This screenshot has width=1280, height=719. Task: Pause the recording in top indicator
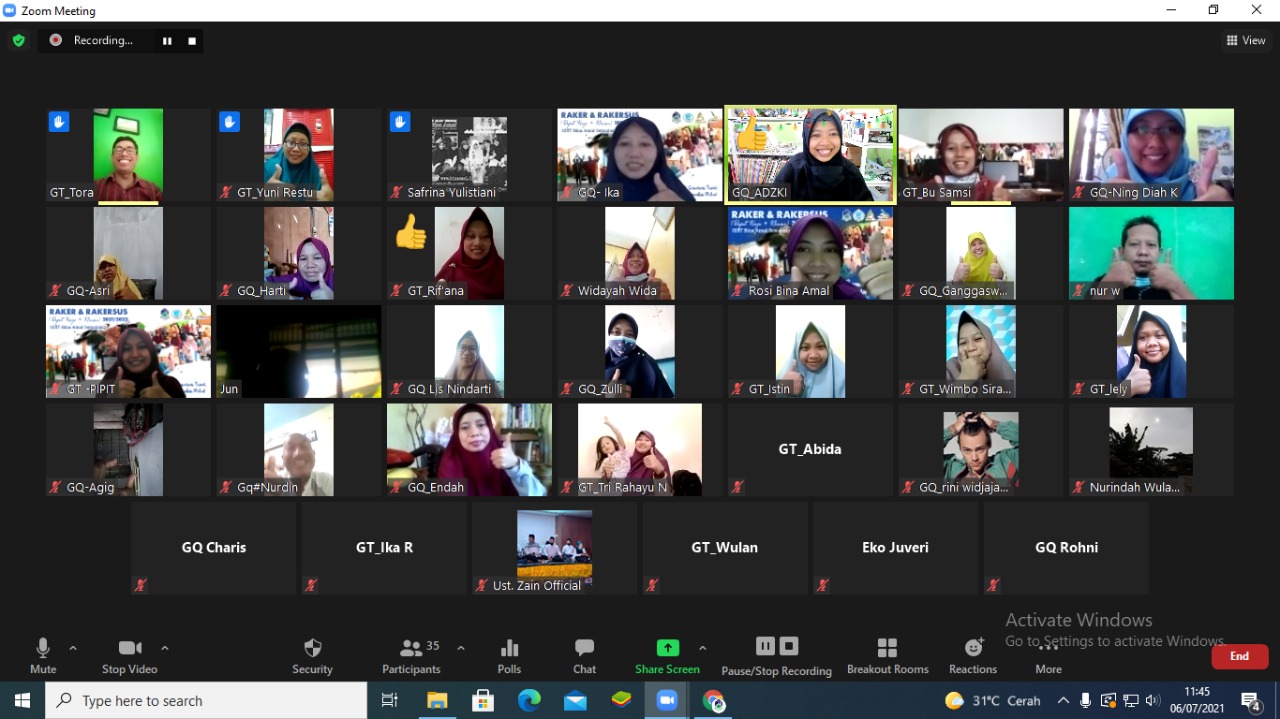[167, 41]
